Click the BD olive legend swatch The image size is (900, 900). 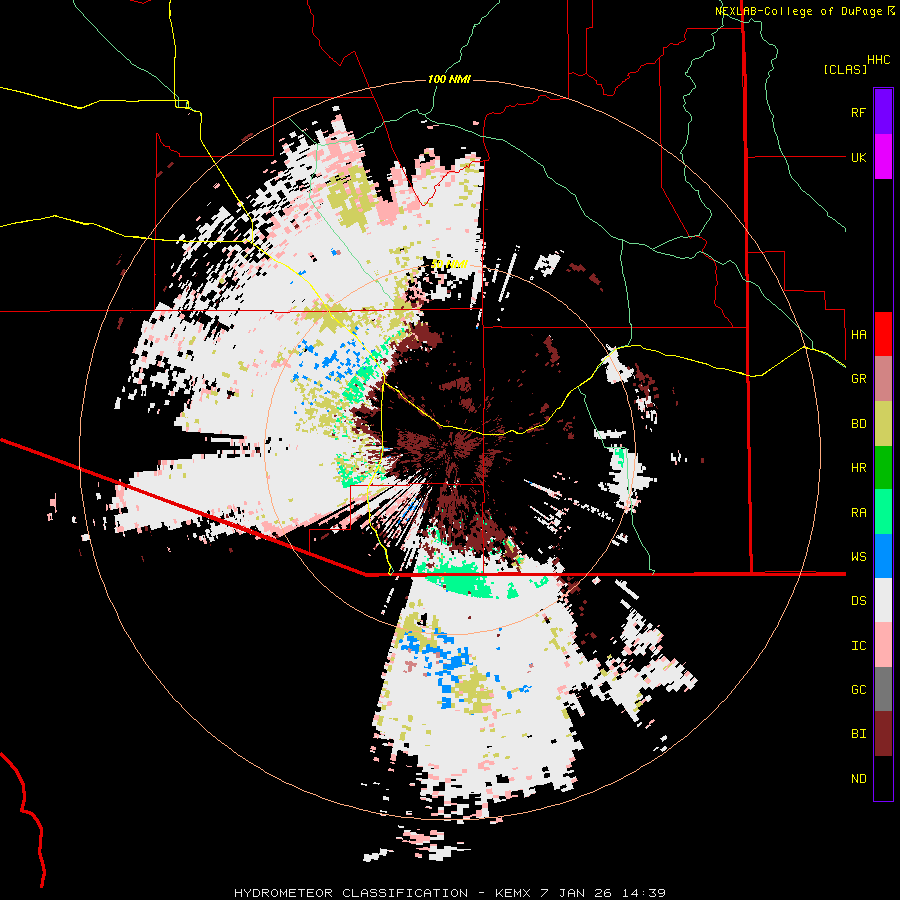pyautogui.click(x=883, y=424)
